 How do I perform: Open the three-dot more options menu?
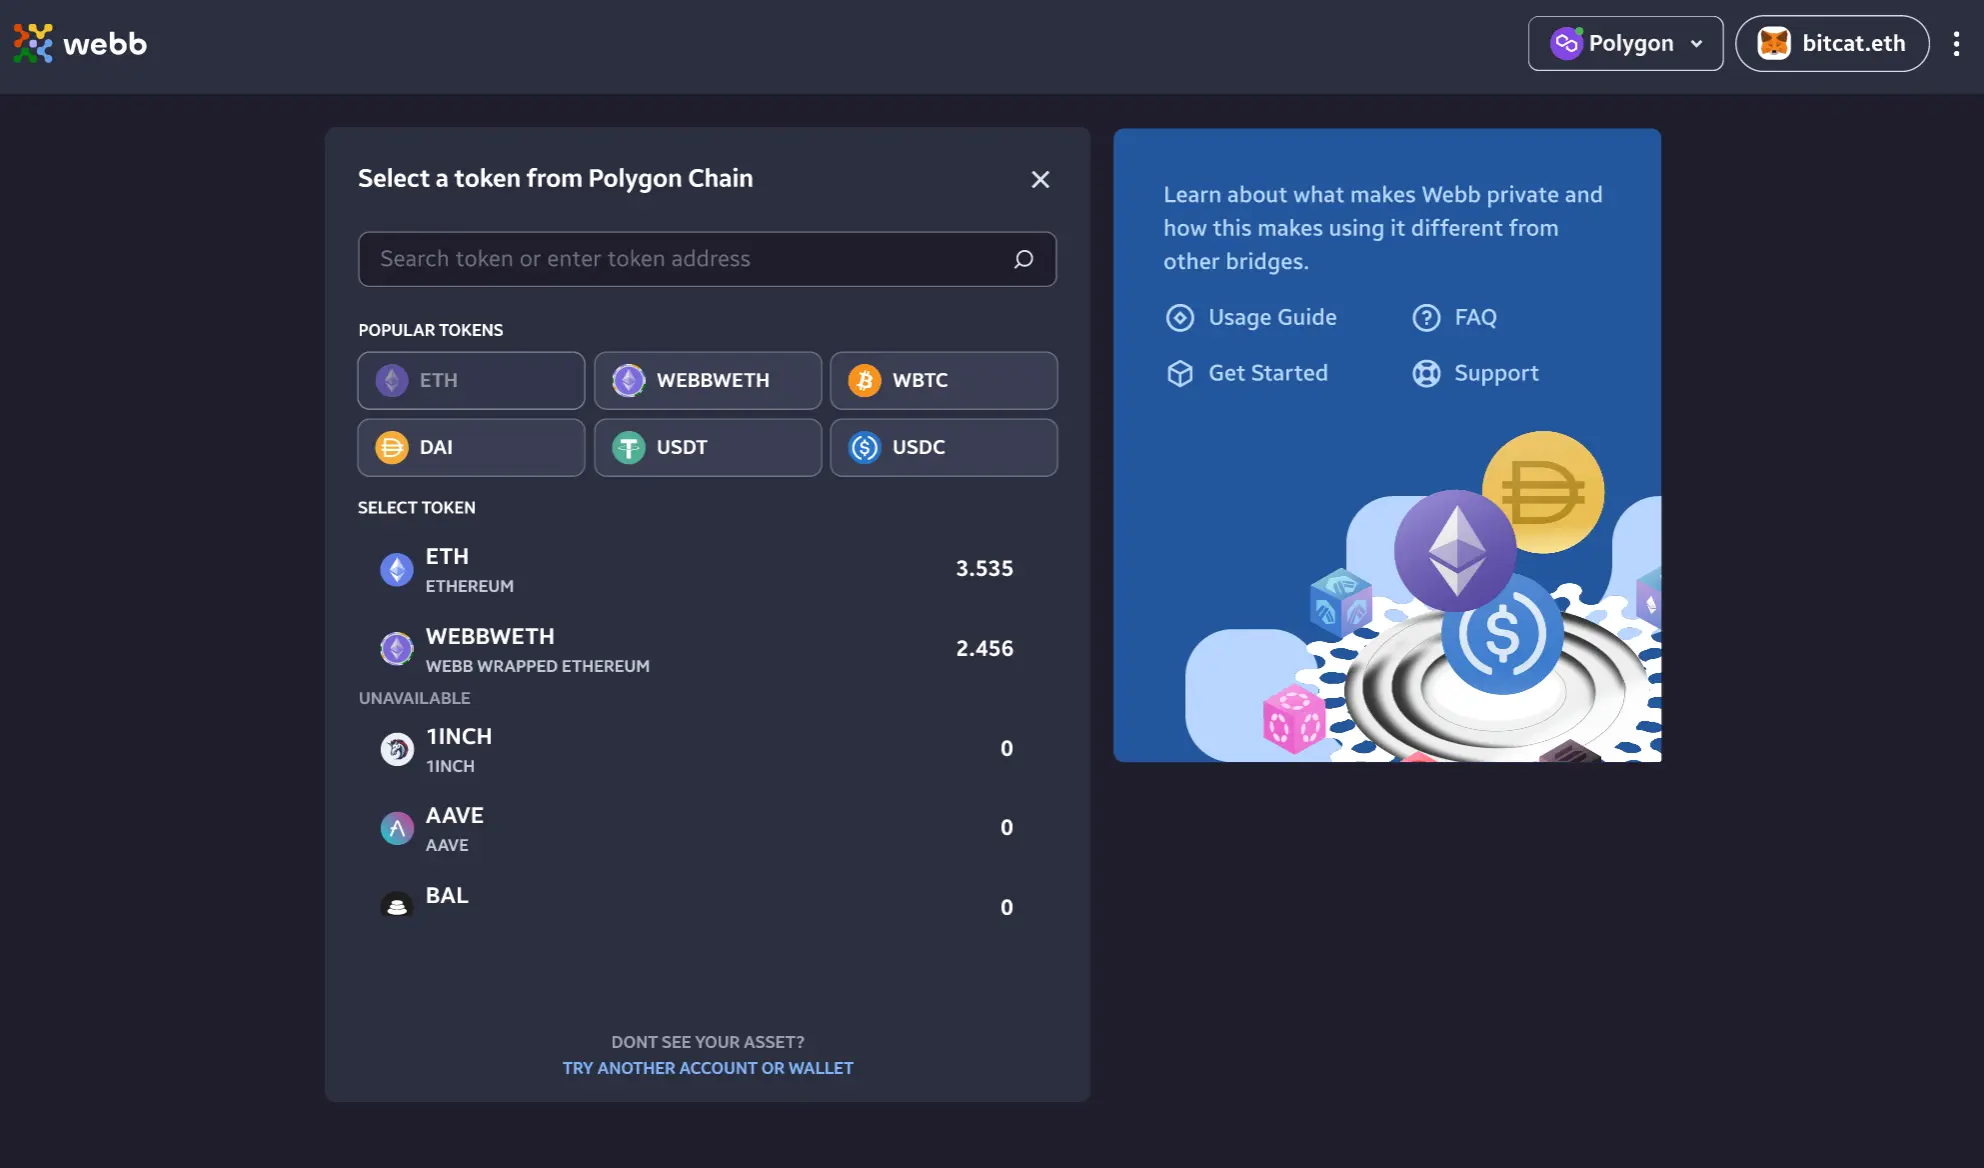1956,43
